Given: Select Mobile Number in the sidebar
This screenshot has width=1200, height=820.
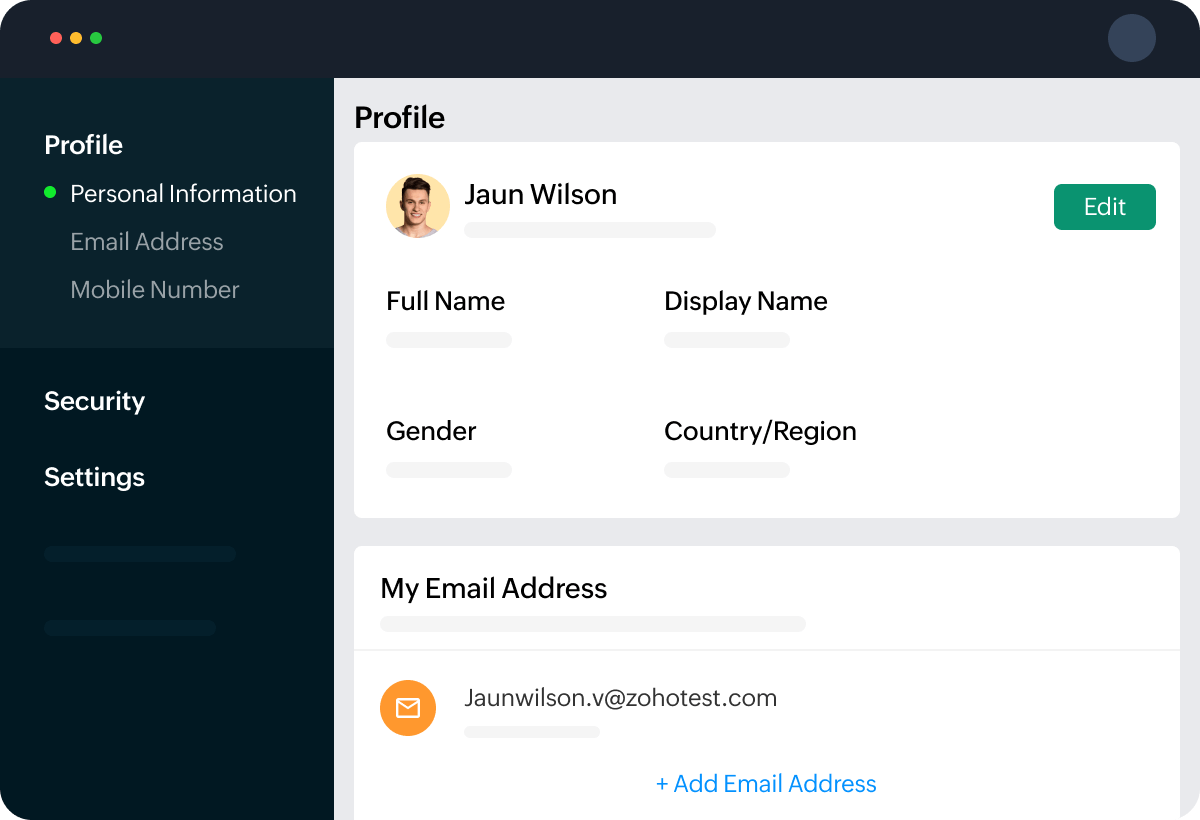Looking at the screenshot, I should point(155,290).
